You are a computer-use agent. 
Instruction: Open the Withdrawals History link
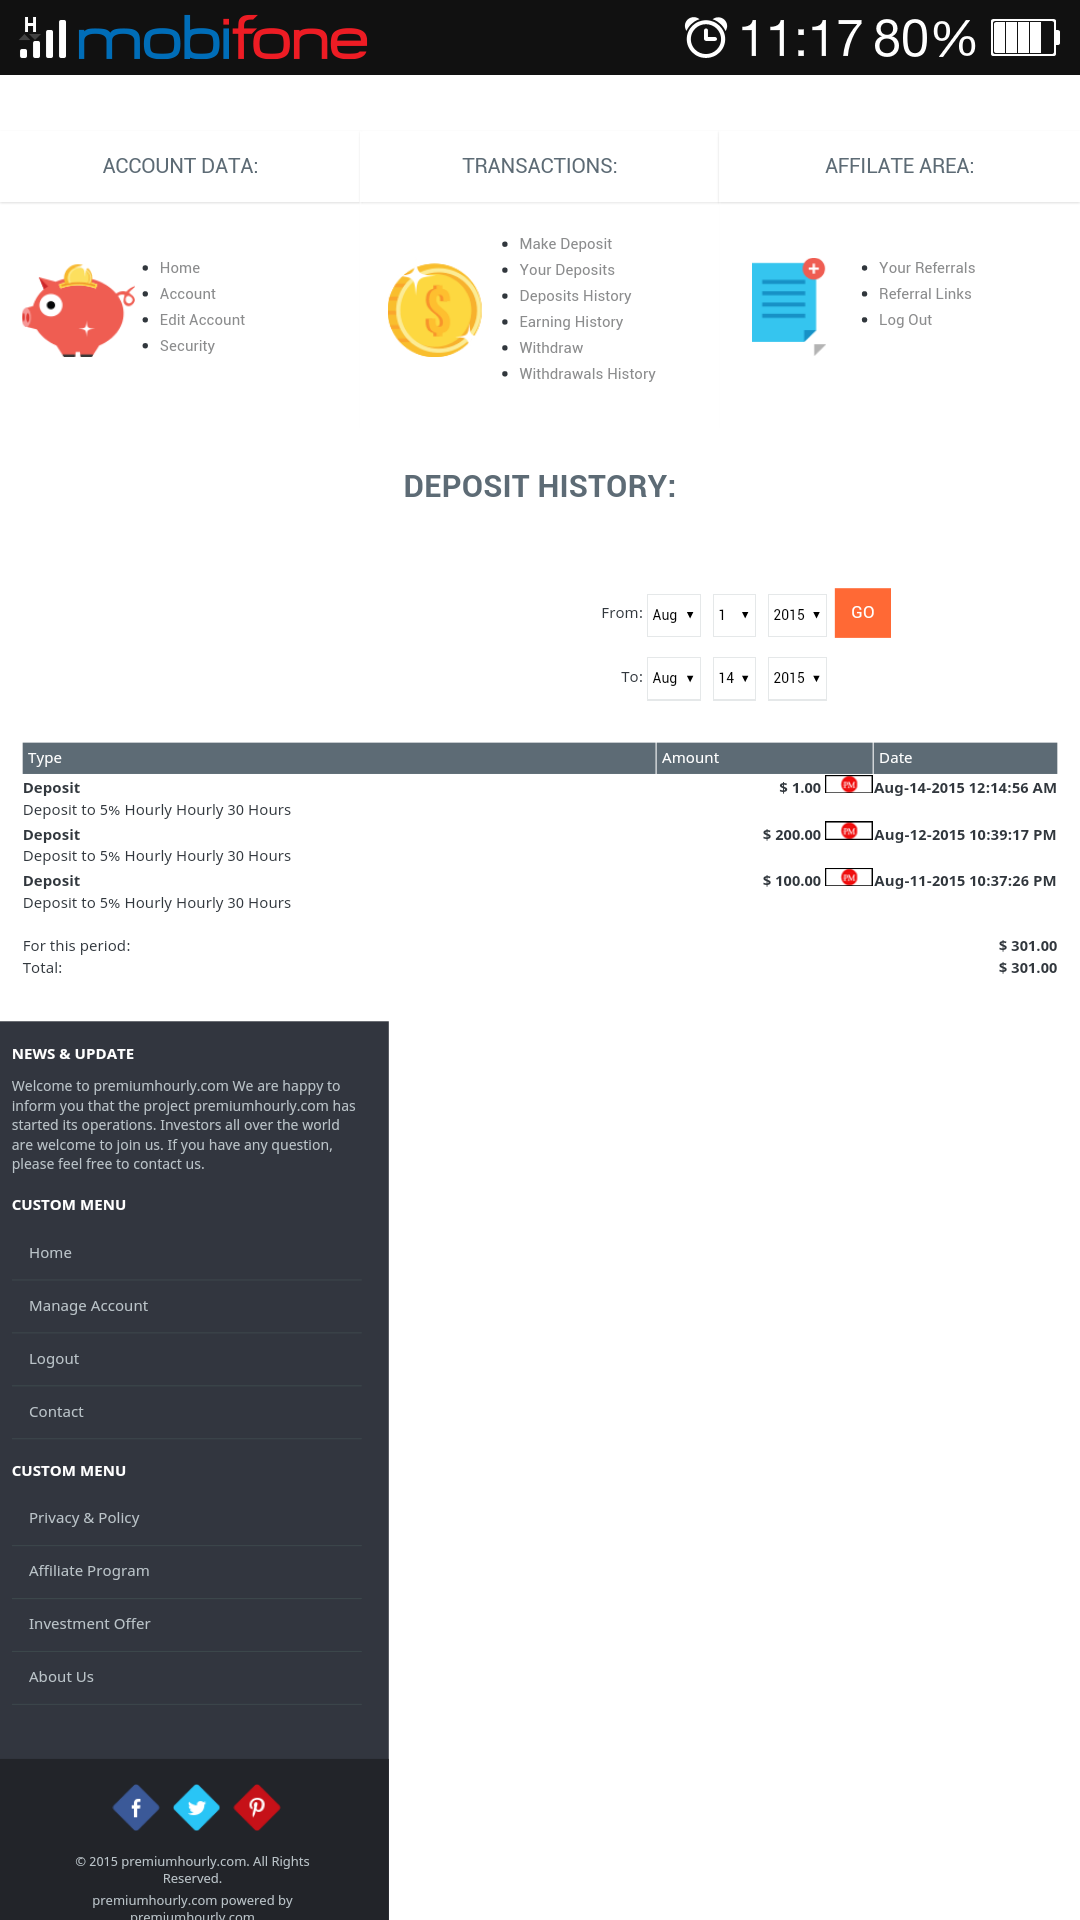click(x=587, y=374)
